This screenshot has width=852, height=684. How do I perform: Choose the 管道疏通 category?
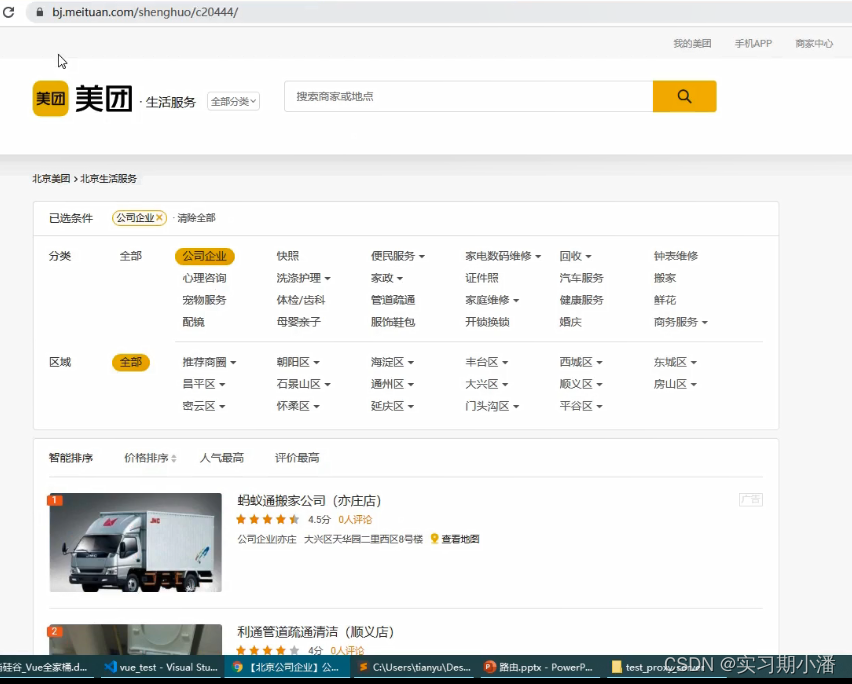tap(393, 300)
